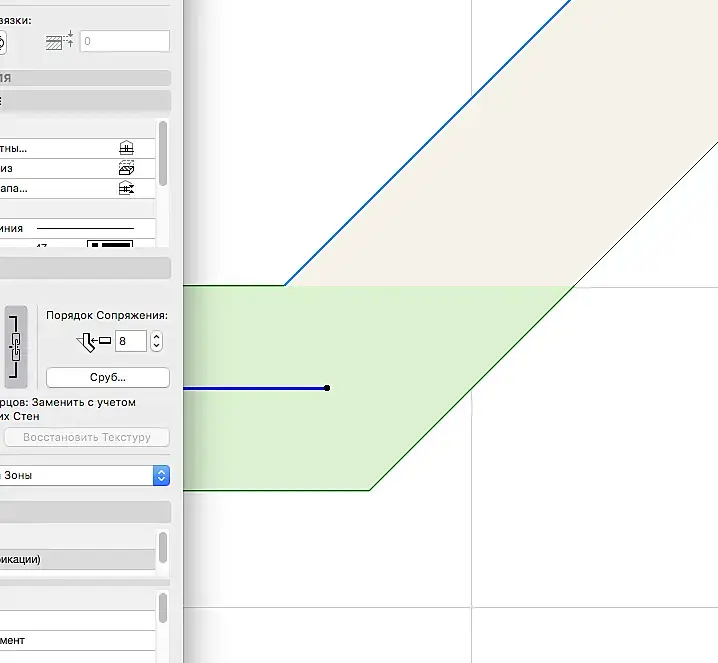Image resolution: width=718 pixels, height=663 pixels.
Task: Click the pen color swatch beside value 47
Action: 110,244
